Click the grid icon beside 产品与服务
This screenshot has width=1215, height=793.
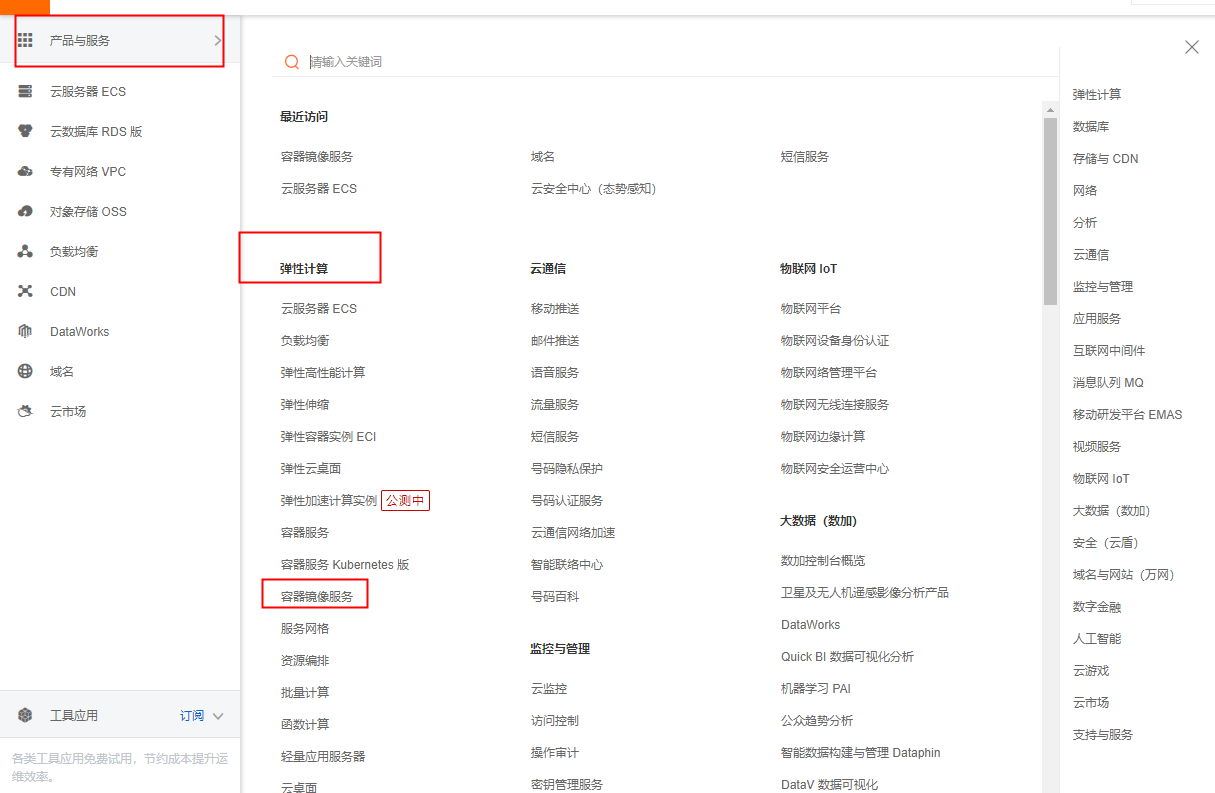coord(26,40)
